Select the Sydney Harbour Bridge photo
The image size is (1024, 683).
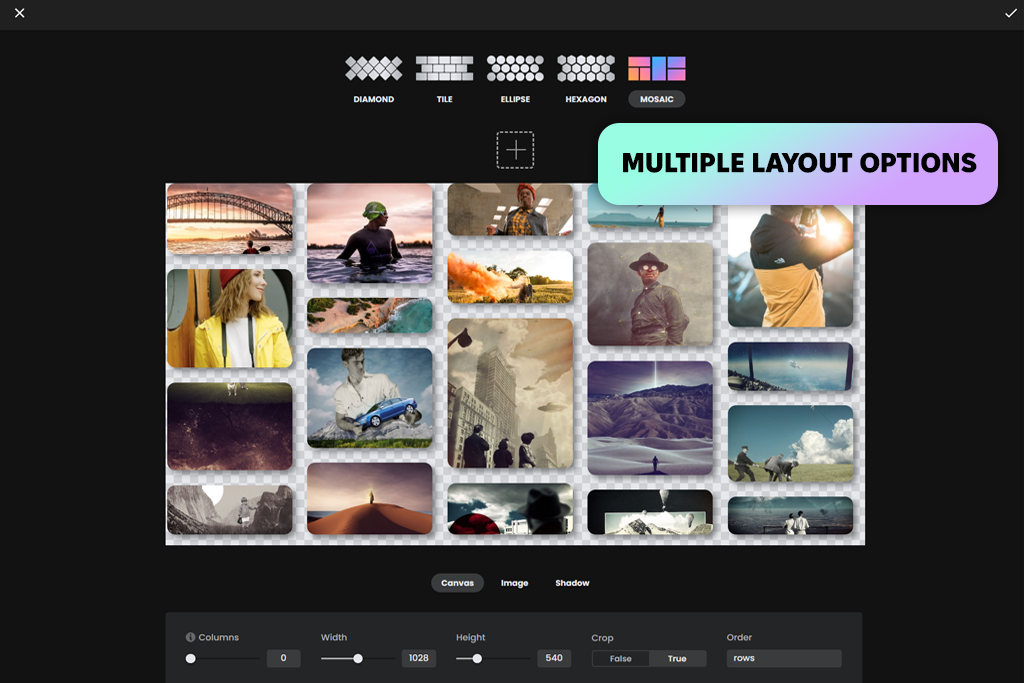(230, 219)
